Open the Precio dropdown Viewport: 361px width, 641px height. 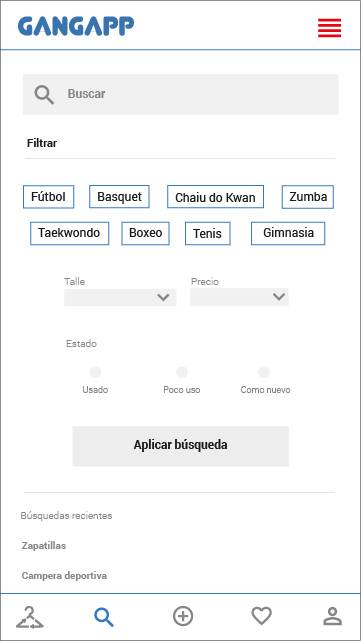point(240,297)
